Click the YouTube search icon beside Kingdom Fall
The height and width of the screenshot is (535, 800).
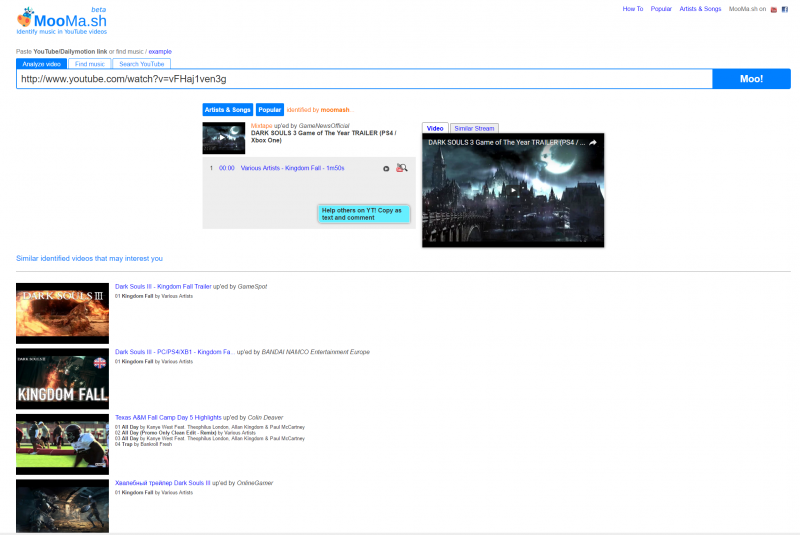pyautogui.click(x=402, y=168)
